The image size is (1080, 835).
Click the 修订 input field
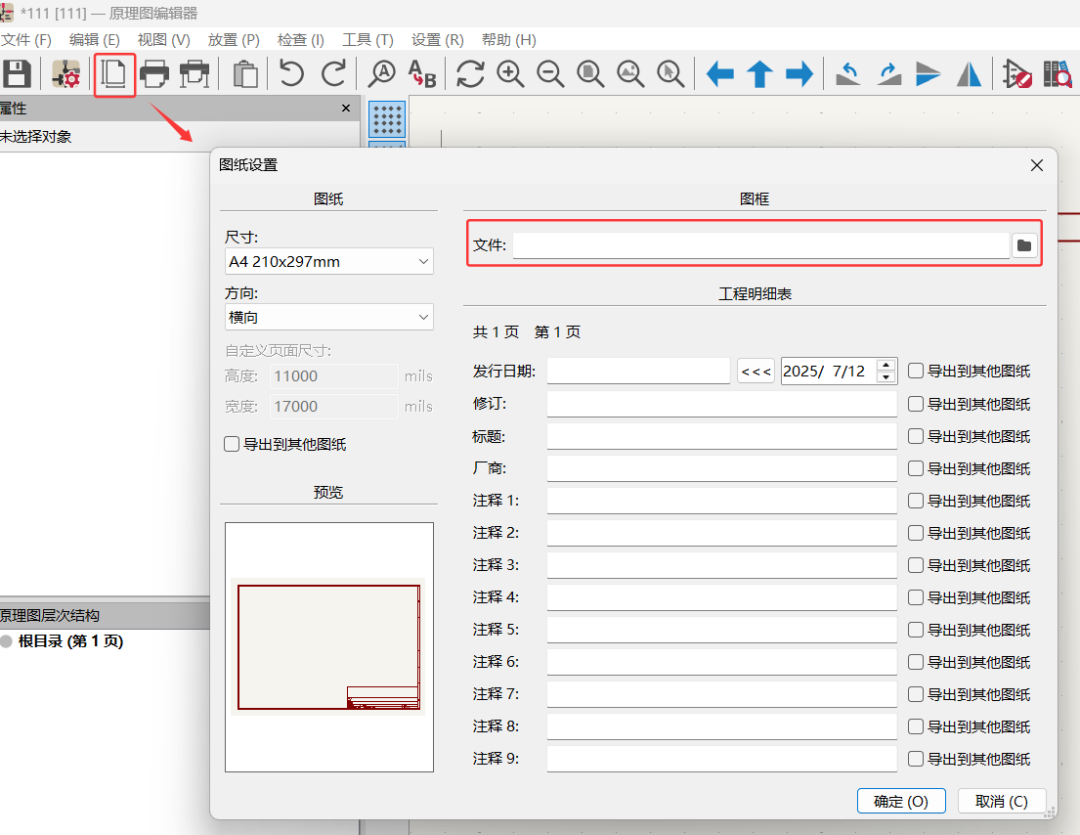pos(722,404)
